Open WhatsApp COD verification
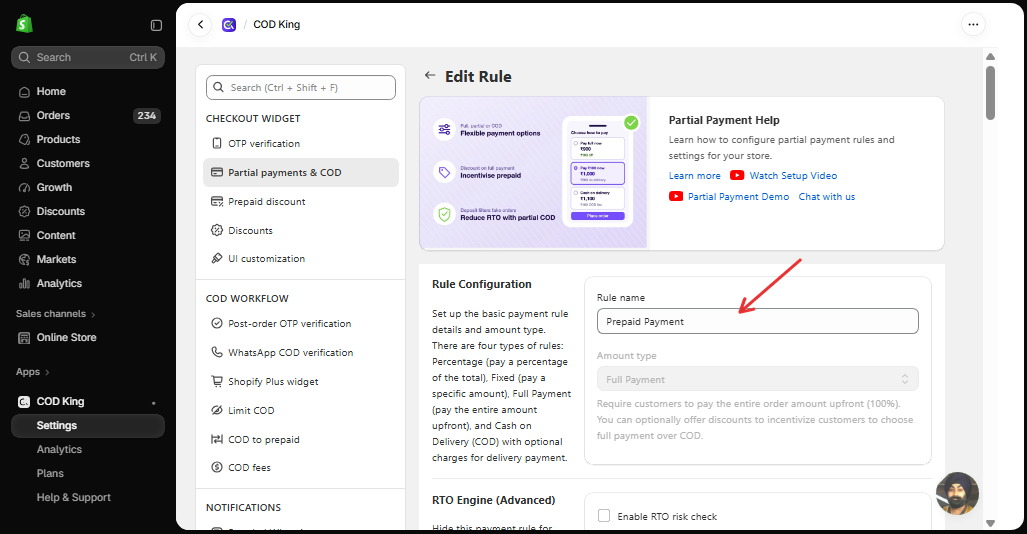This screenshot has width=1027, height=534. (x=301, y=353)
